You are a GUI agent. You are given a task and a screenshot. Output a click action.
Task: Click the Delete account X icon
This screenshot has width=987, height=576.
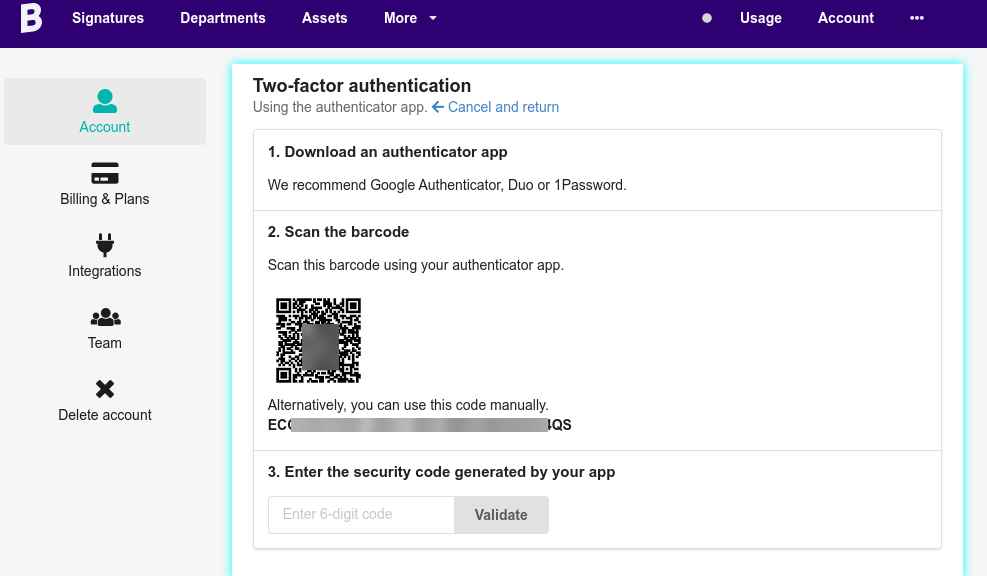(104, 389)
